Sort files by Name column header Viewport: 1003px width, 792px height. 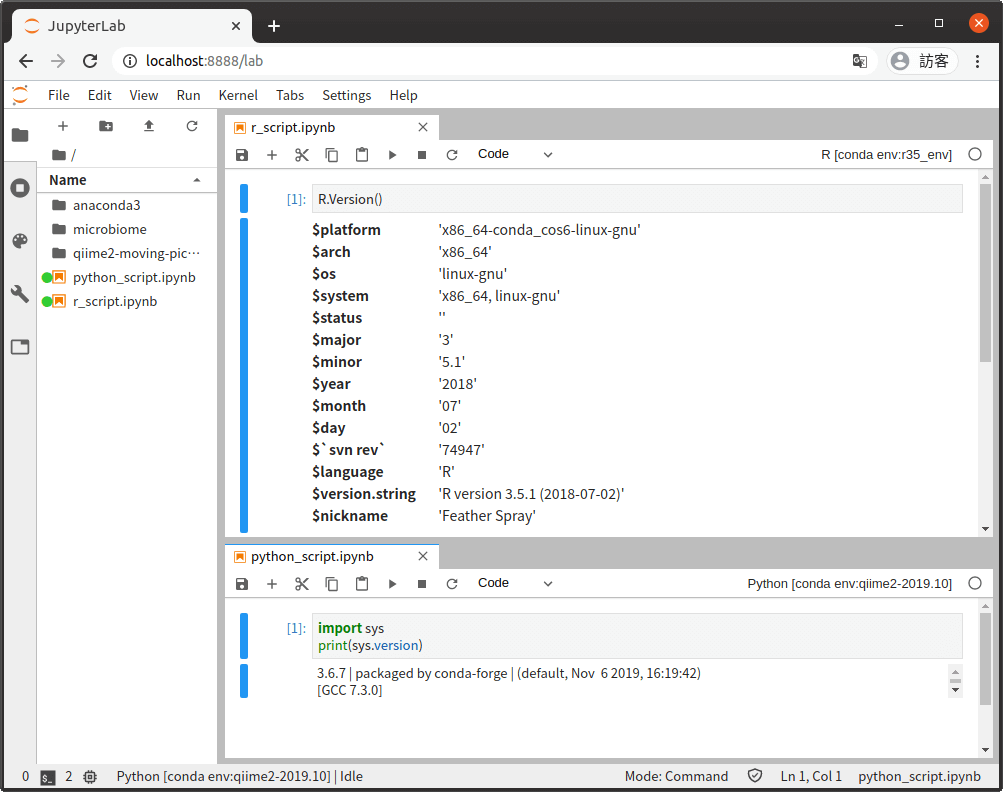pos(125,180)
